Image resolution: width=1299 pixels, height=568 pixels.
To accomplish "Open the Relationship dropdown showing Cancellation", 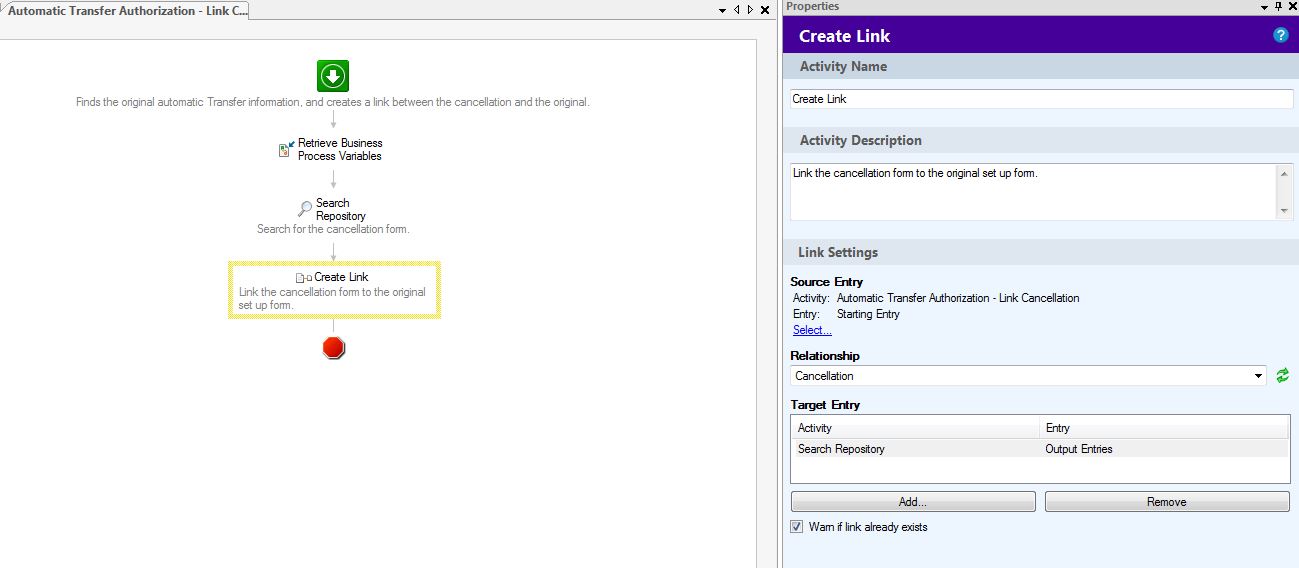I will pyautogui.click(x=1257, y=376).
